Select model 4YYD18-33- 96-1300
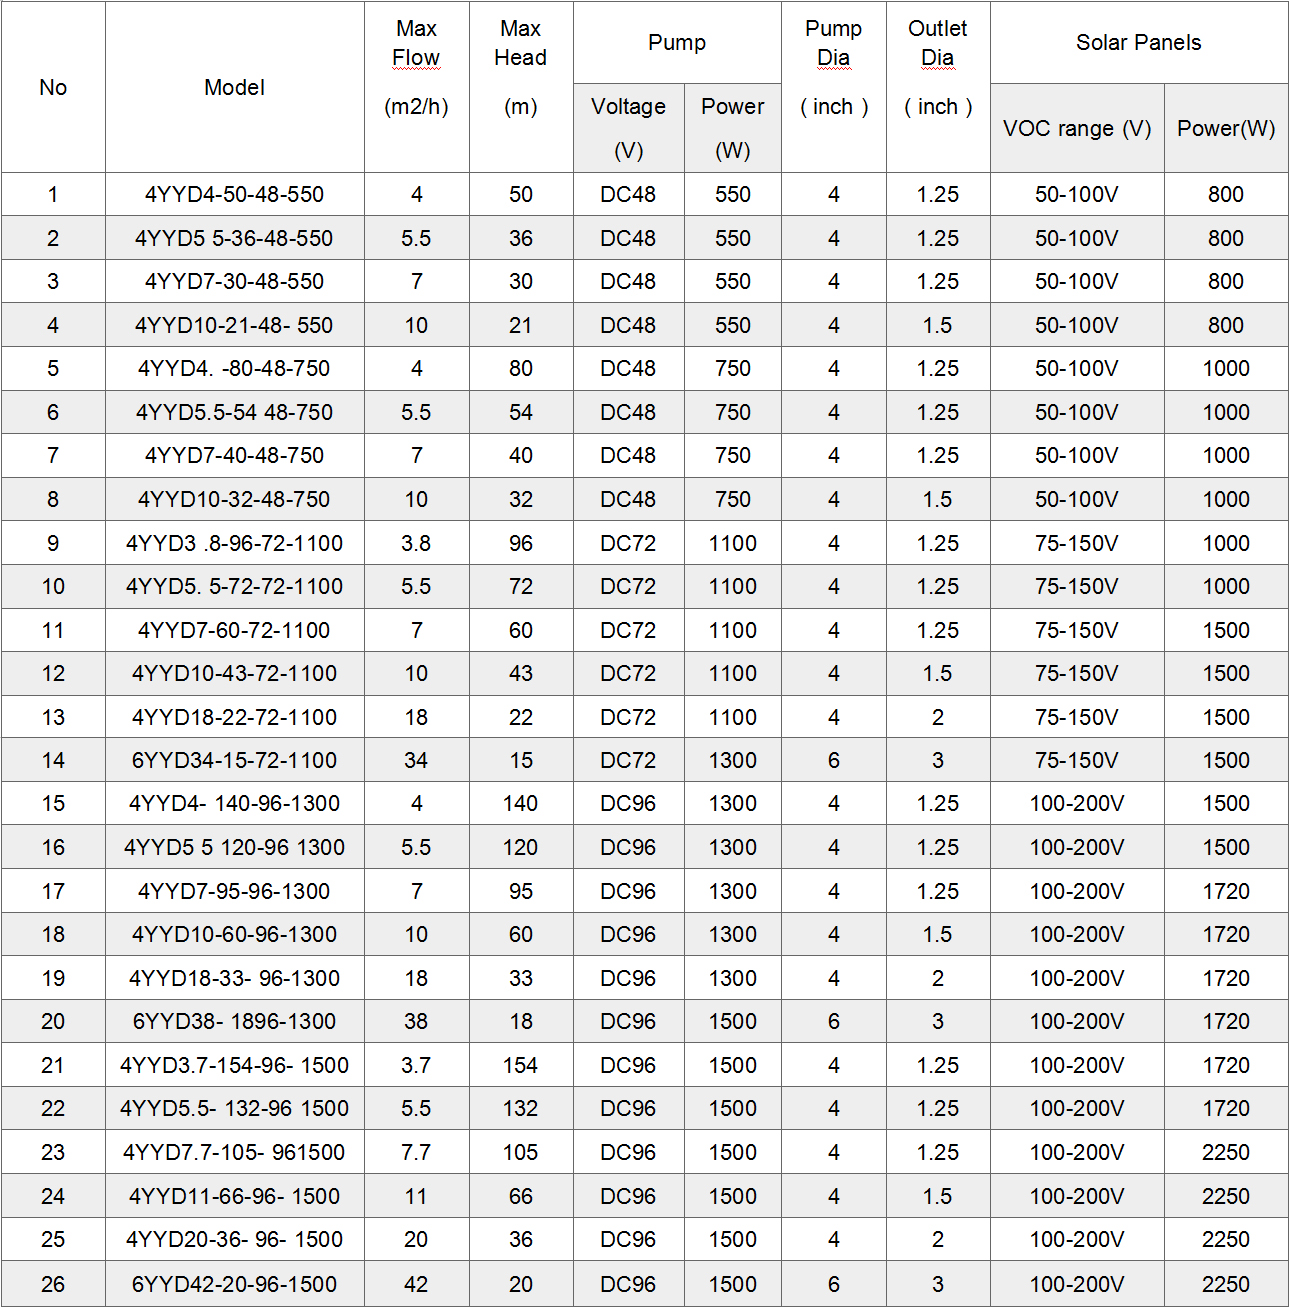 [x=234, y=978]
